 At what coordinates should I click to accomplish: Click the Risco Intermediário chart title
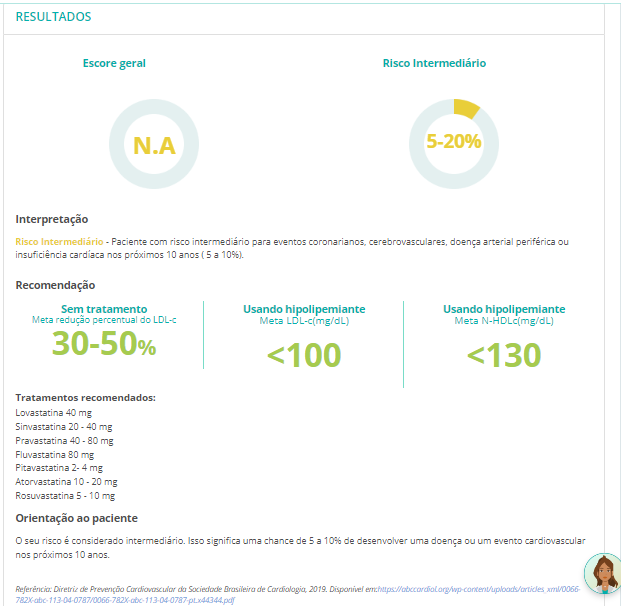coord(434,63)
